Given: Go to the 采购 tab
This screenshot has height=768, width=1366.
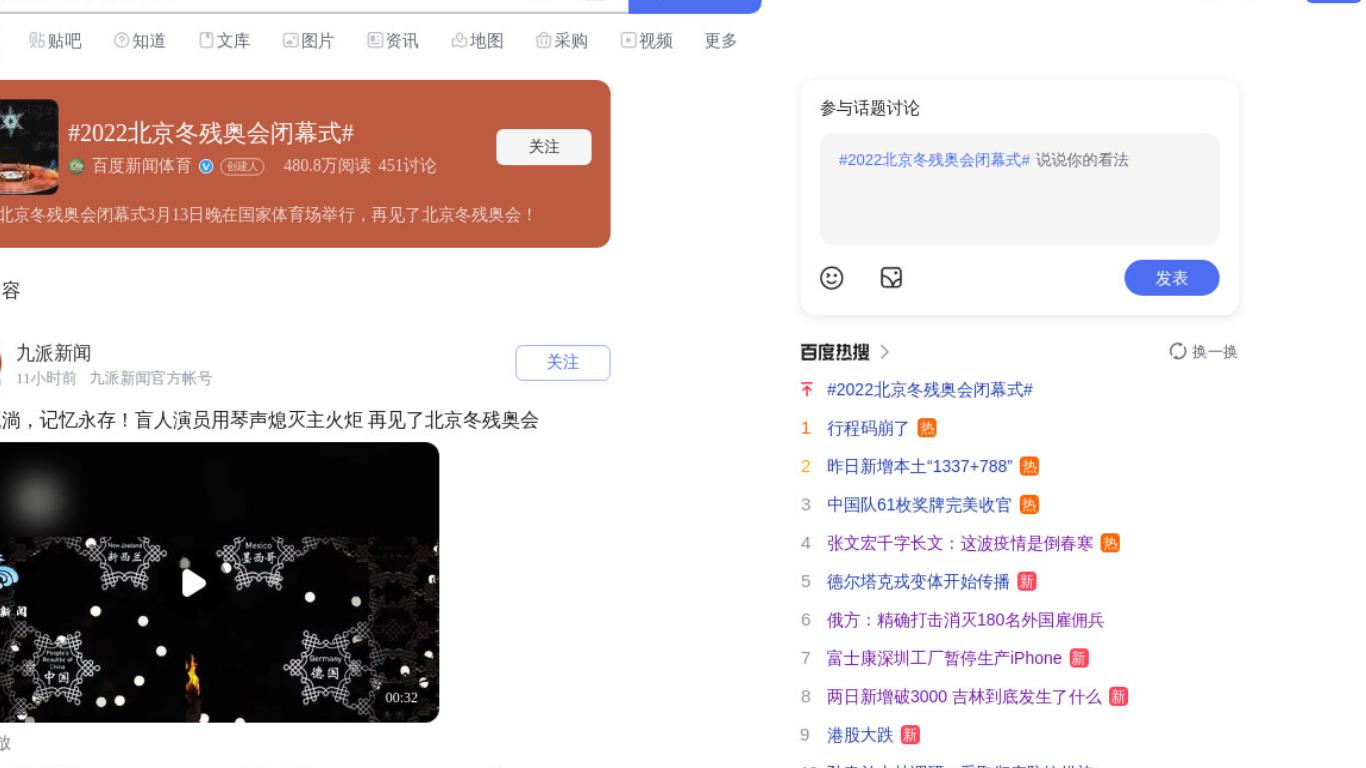Looking at the screenshot, I should tap(562, 41).
